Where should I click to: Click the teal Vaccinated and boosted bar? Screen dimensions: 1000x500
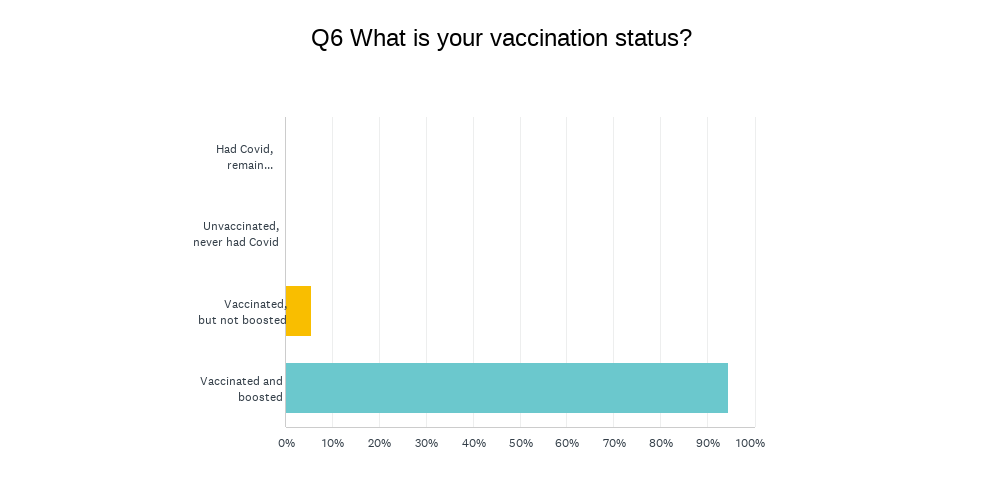point(506,388)
